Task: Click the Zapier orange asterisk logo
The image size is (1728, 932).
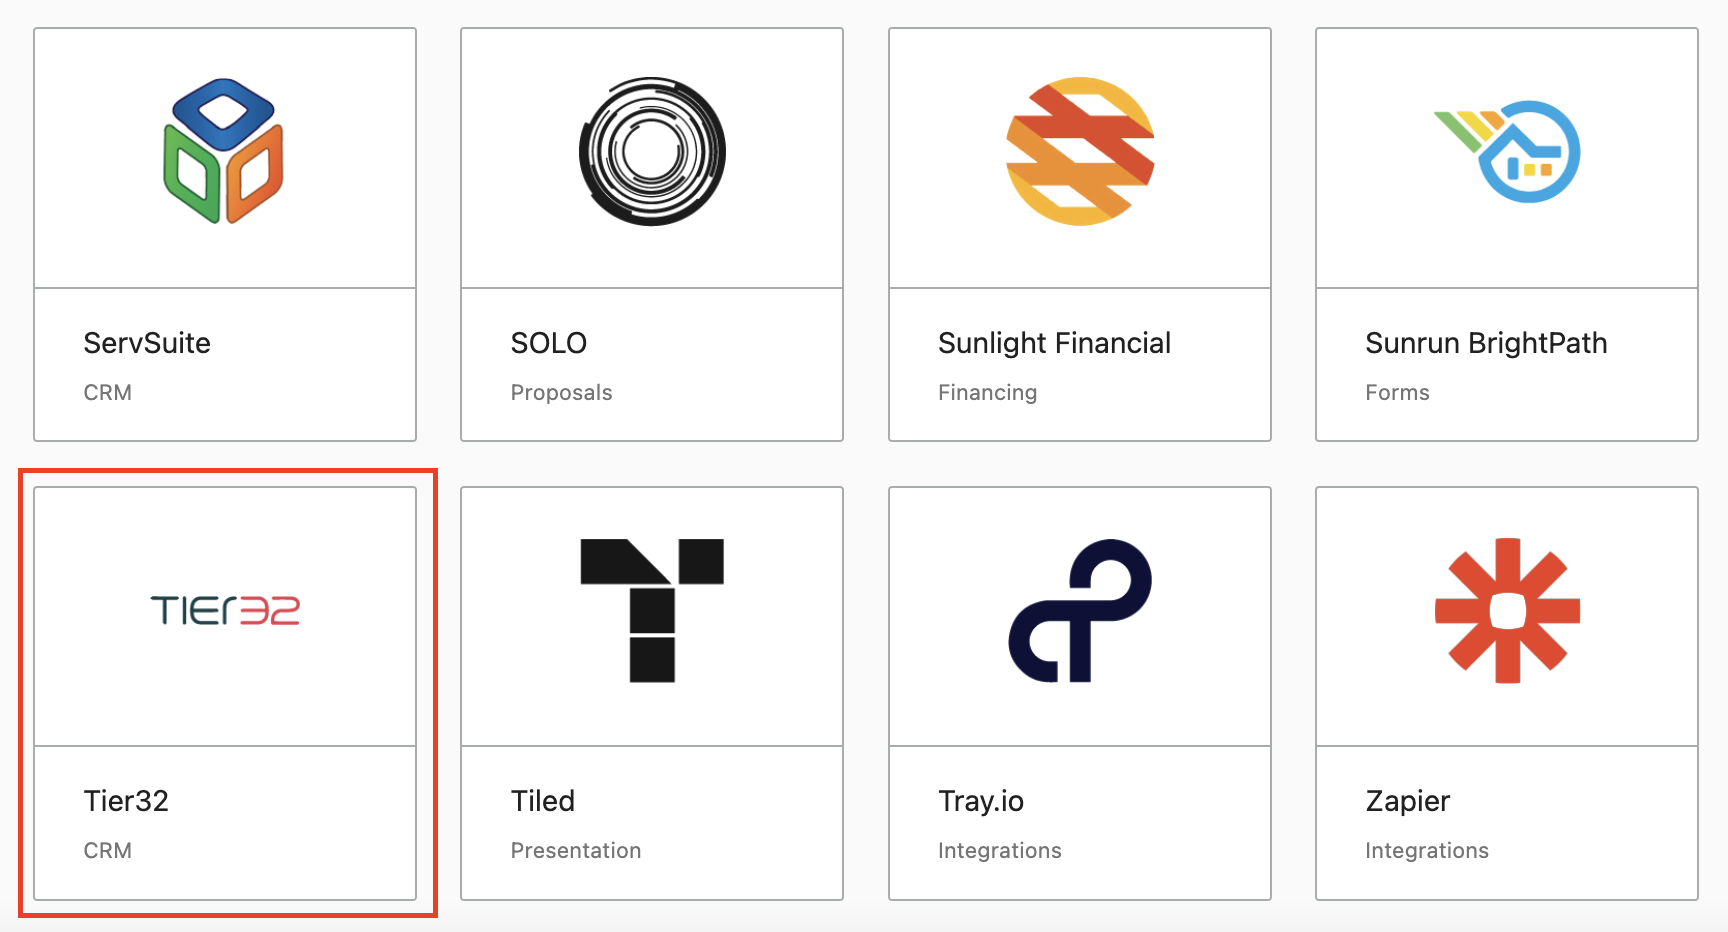Action: [1508, 610]
